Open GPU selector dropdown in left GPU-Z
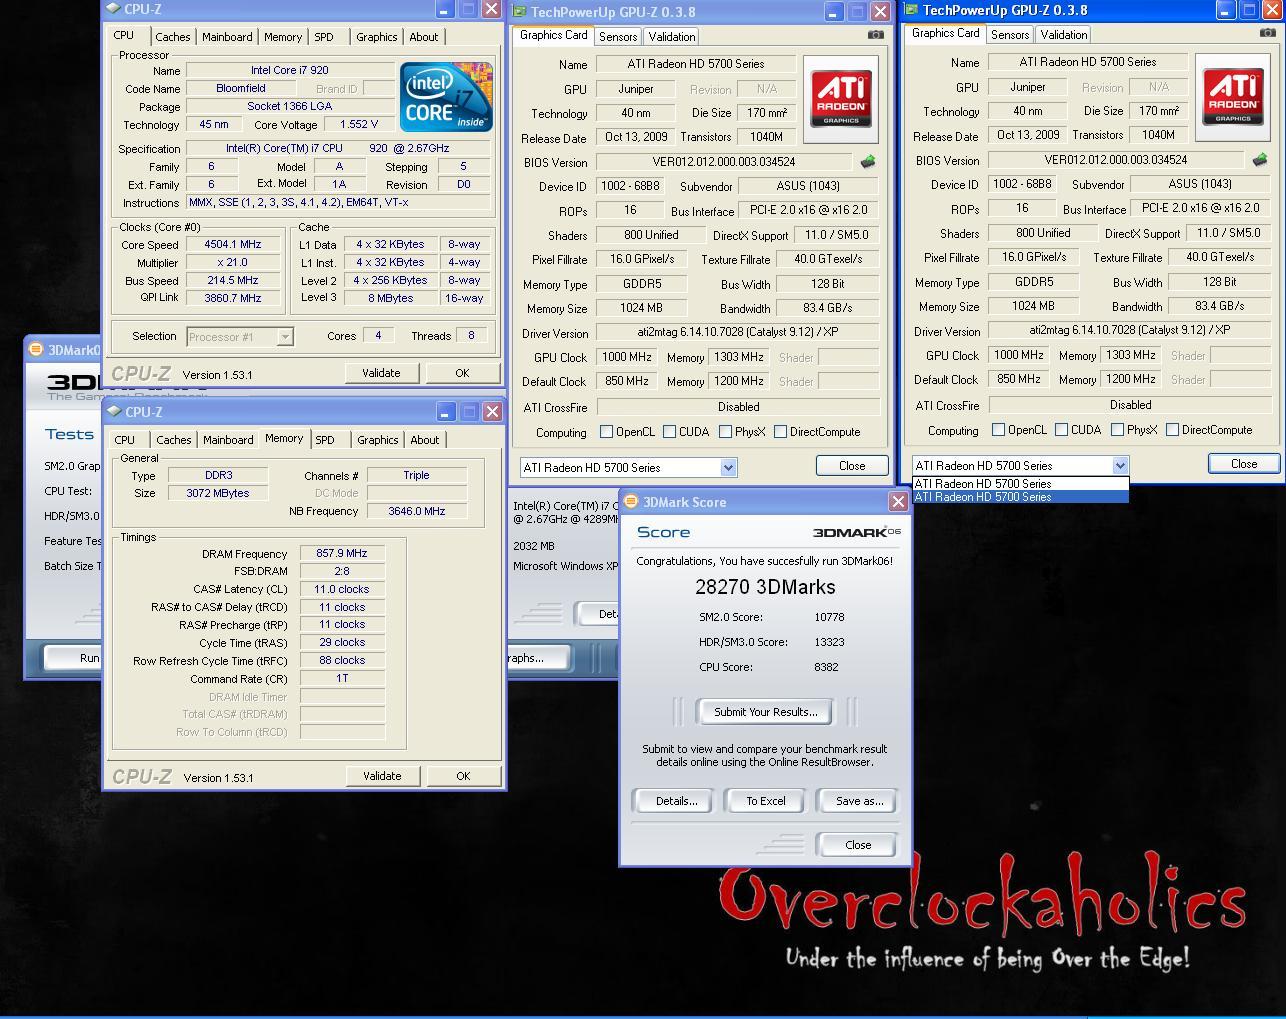 pos(728,467)
